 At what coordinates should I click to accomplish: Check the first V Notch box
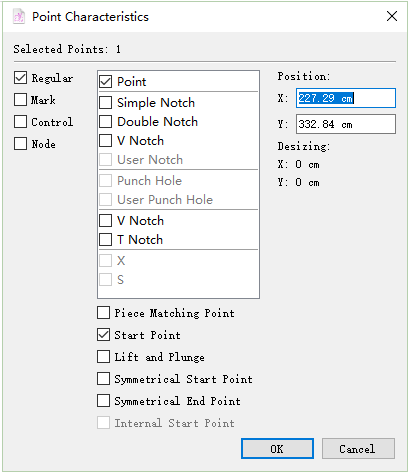click(x=106, y=141)
